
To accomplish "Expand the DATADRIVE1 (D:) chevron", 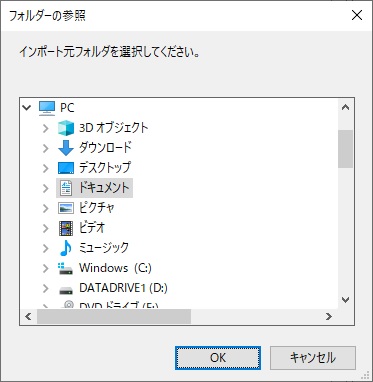I will pyautogui.click(x=46, y=288).
